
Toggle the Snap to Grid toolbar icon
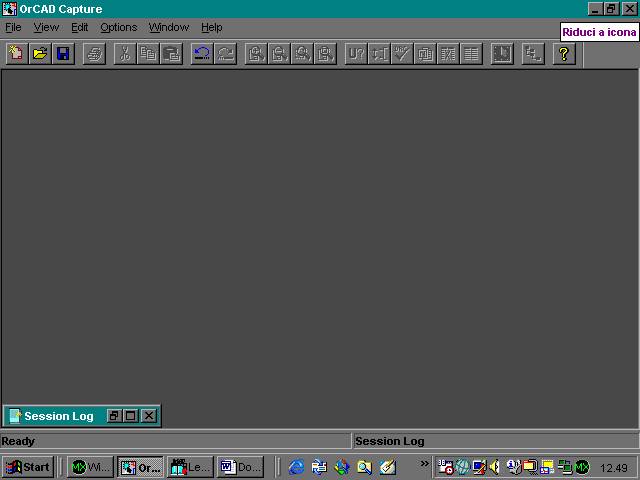502,53
